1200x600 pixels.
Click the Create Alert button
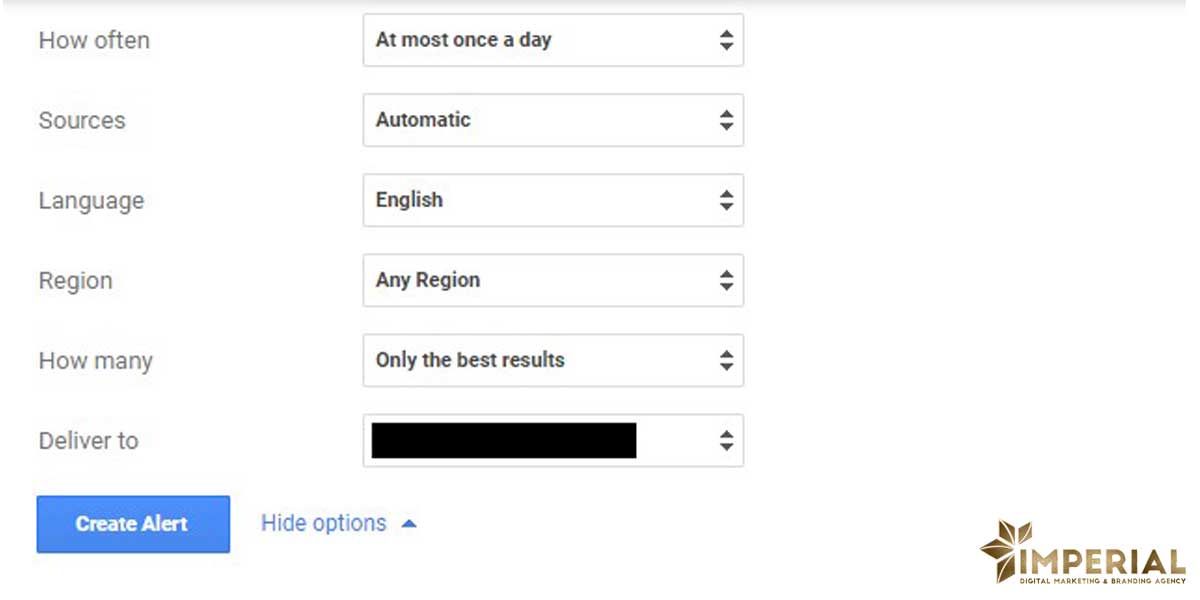point(133,524)
